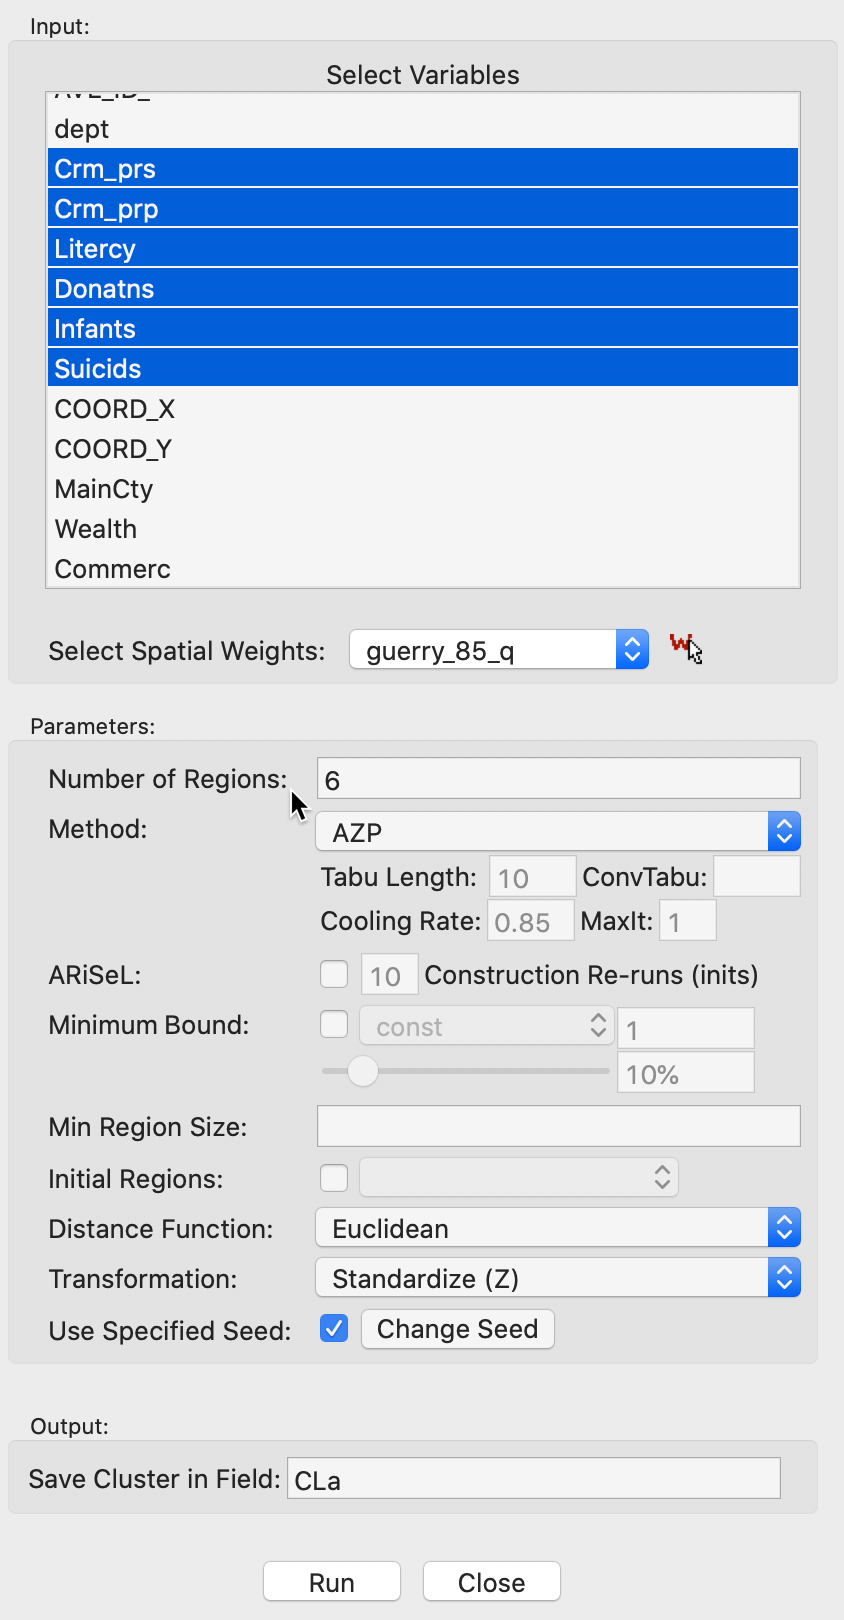Enable the ARiSeL checkbox
The width and height of the screenshot is (844, 1620).
pos(334,974)
